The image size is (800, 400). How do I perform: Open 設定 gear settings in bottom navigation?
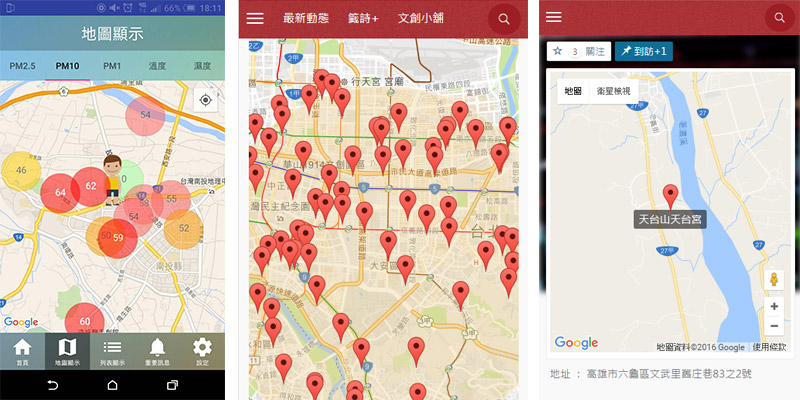click(202, 352)
